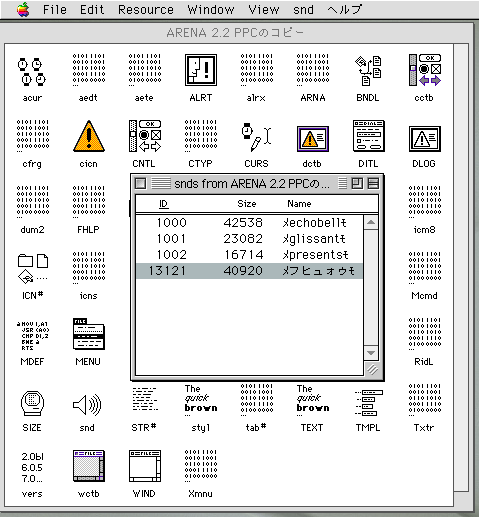
Task: Select the CURS cursor resource icon
Action: pyautogui.click(x=256, y=137)
